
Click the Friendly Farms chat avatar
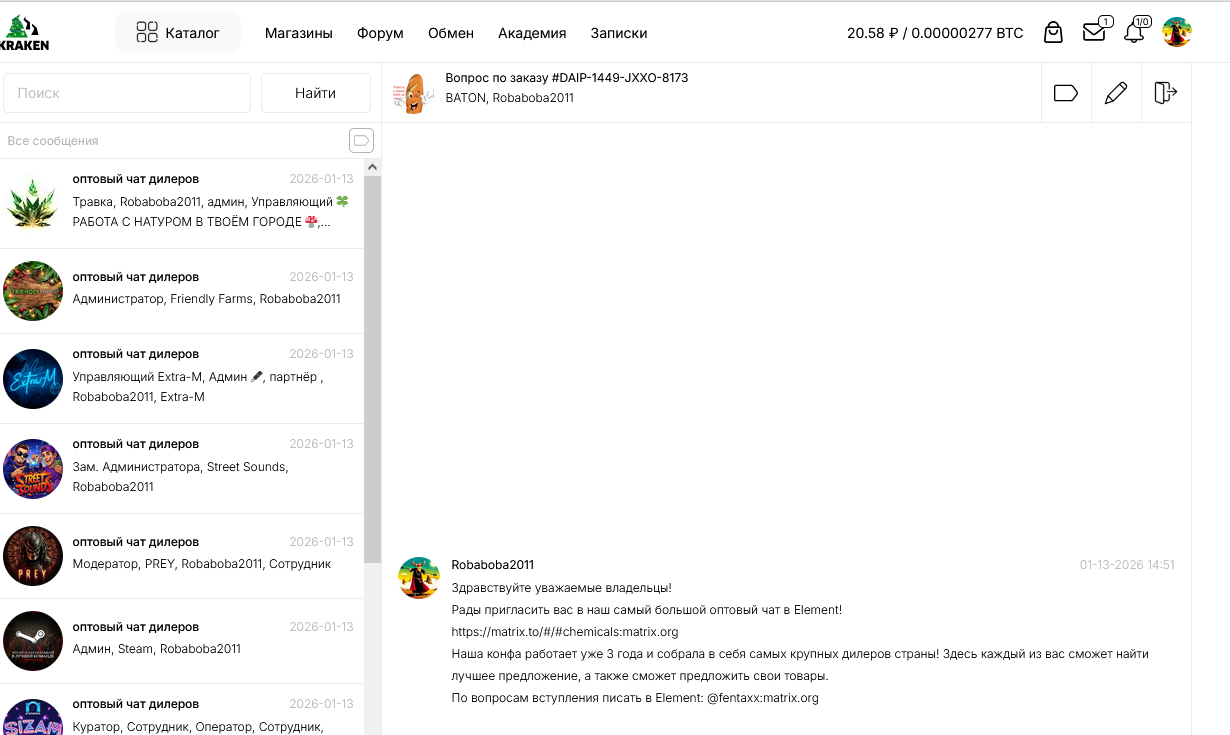pyautogui.click(x=33, y=291)
